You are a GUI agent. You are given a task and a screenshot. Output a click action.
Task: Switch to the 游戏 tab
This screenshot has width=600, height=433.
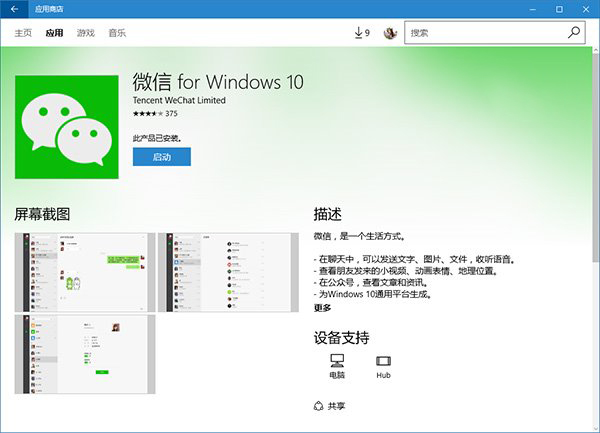pyautogui.click(x=86, y=33)
